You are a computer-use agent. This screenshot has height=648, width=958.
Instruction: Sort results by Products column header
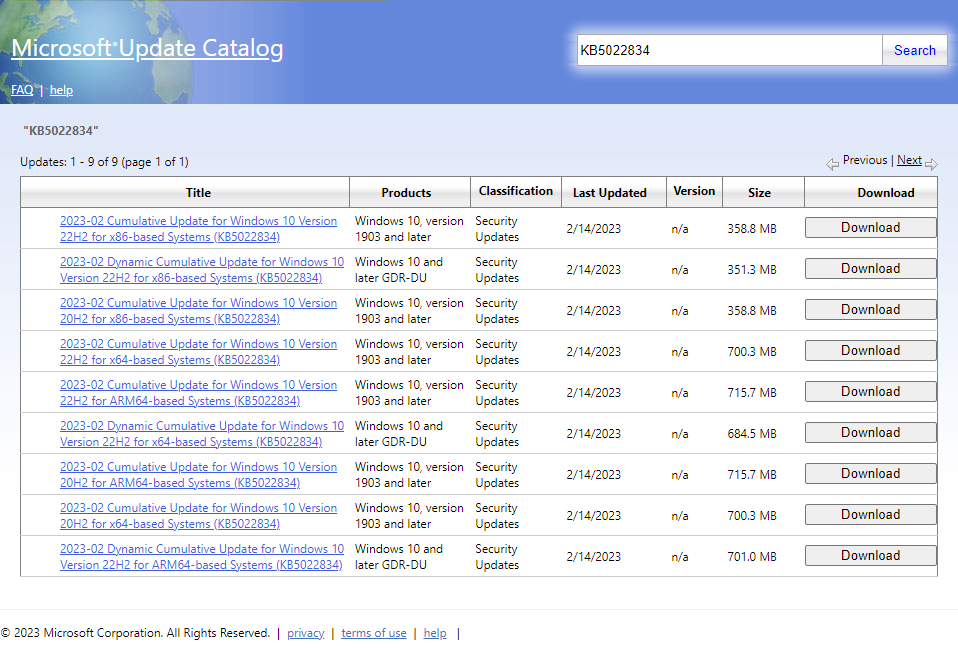[x=410, y=192]
